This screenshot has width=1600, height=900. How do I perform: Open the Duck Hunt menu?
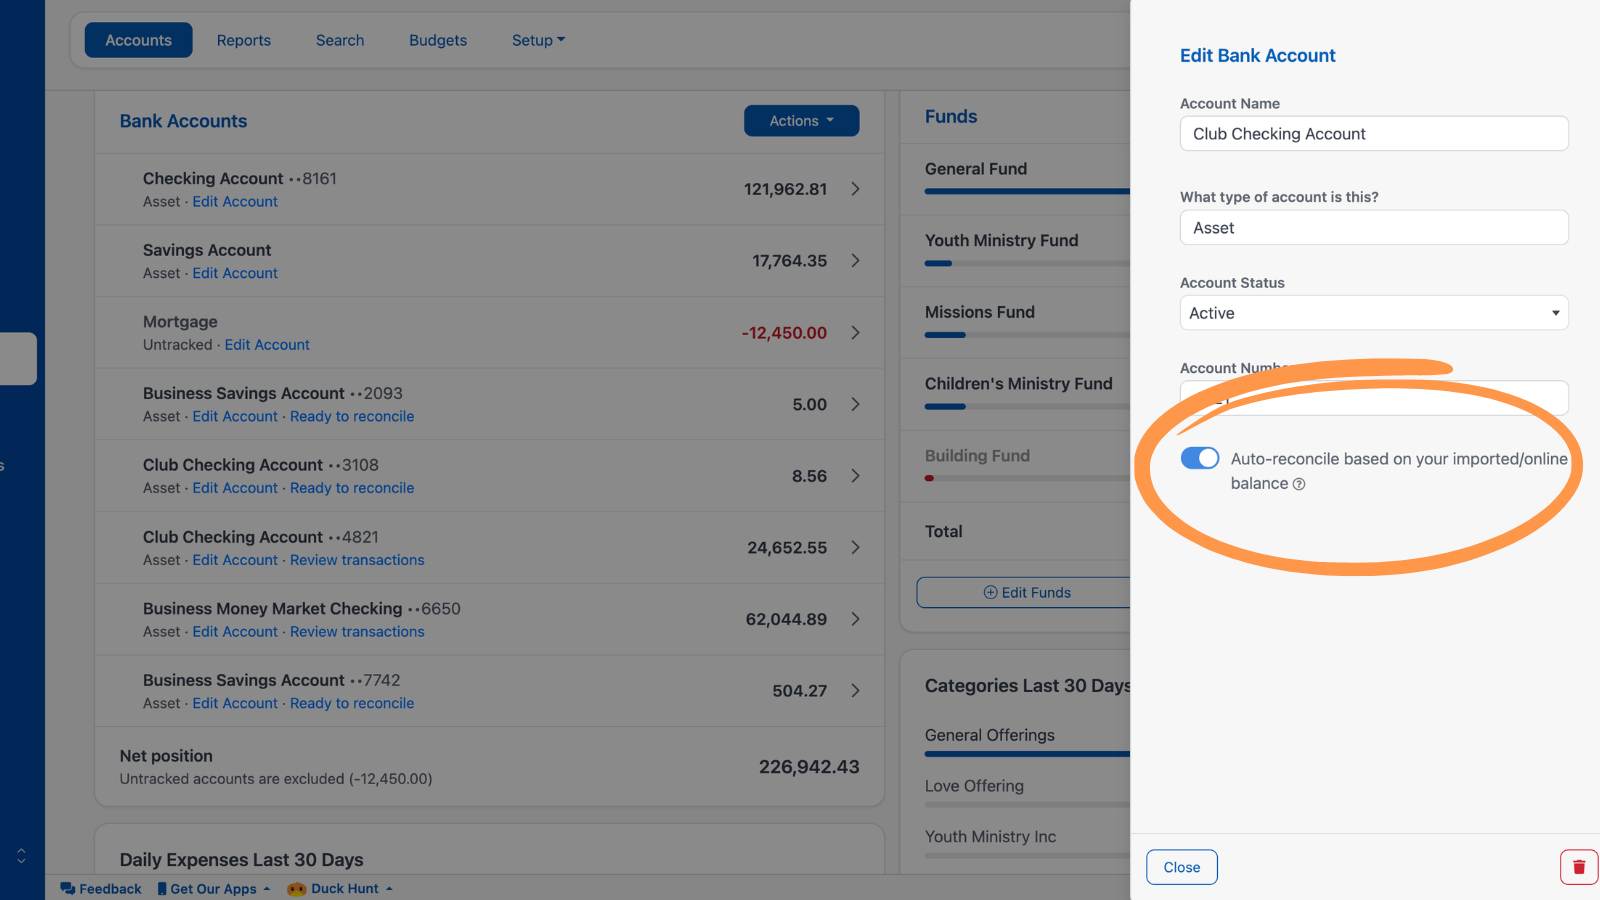coord(340,889)
